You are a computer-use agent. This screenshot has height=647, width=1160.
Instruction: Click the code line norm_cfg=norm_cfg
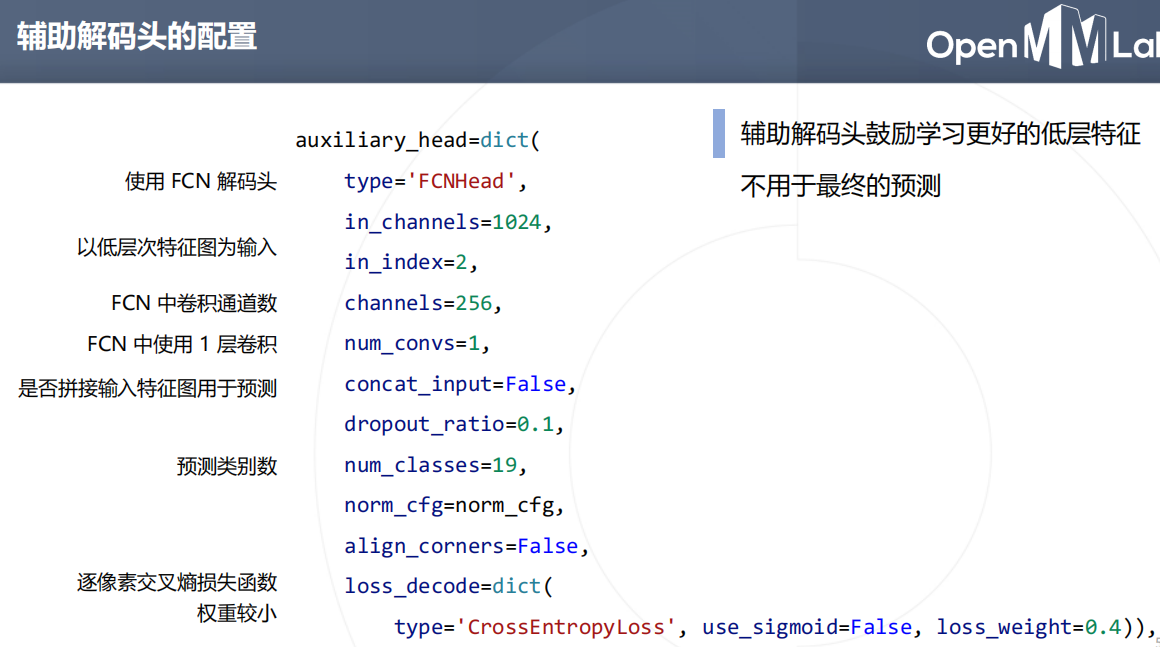click(454, 506)
